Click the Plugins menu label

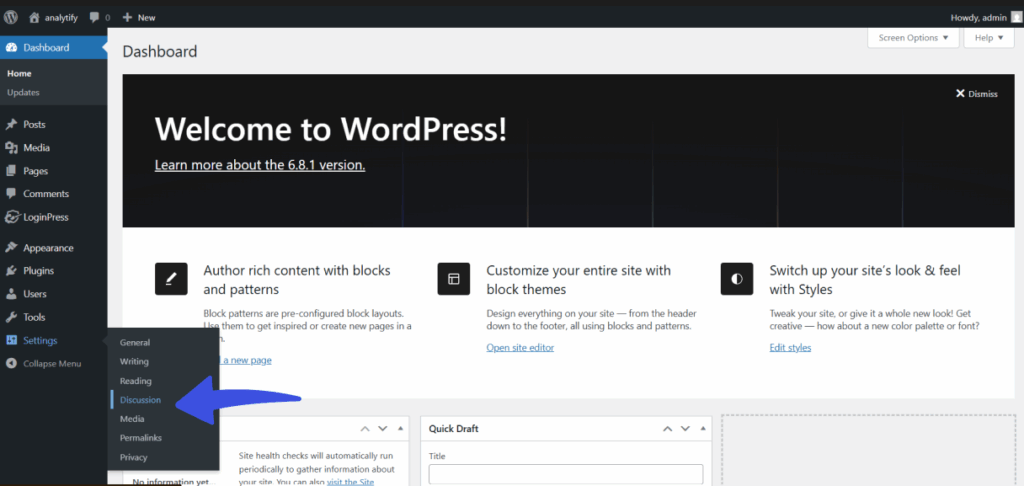[39, 270]
